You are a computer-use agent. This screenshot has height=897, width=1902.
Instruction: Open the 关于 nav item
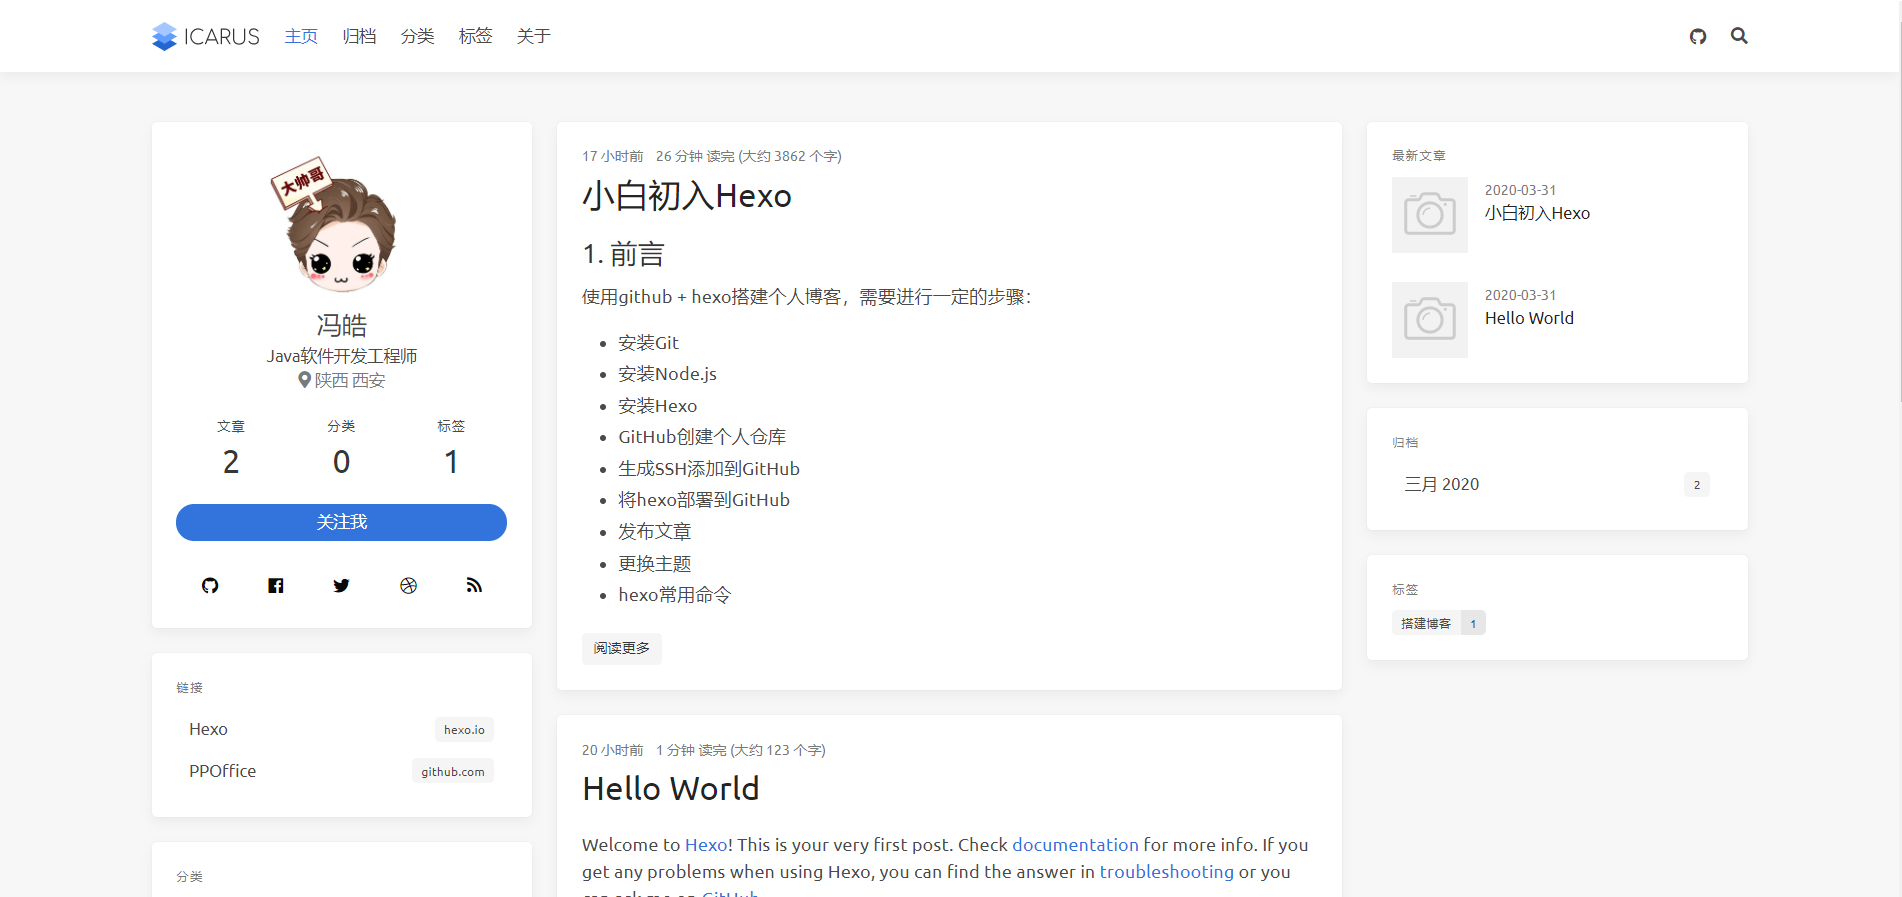coord(533,36)
